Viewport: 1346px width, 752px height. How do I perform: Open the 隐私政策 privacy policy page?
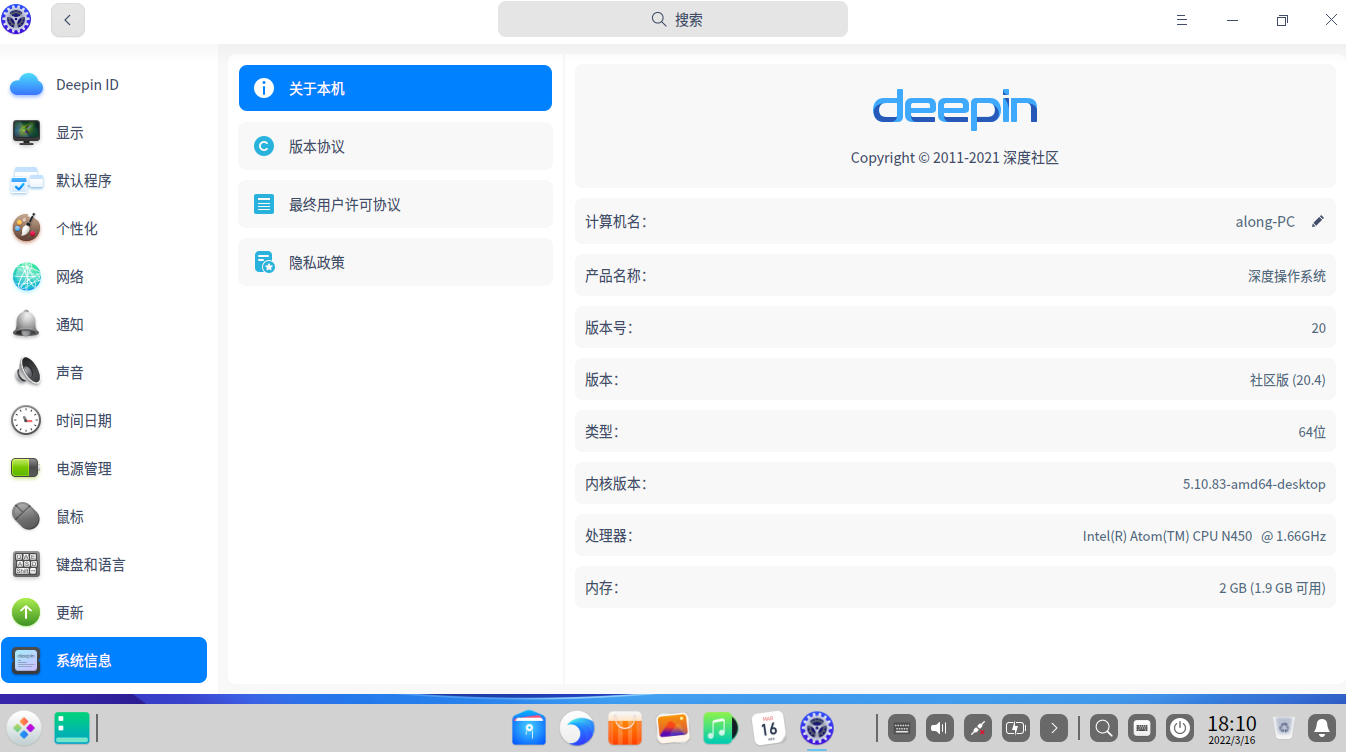395,262
